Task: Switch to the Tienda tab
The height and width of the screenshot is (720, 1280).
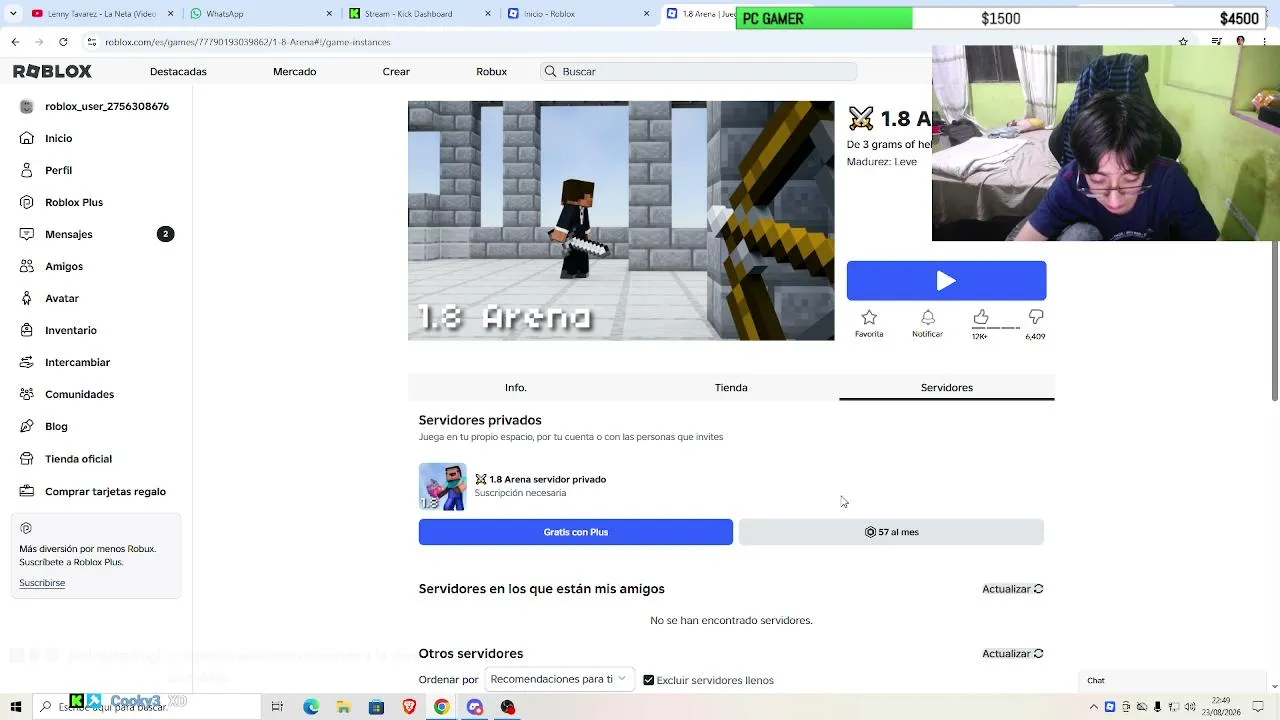Action: (731, 388)
